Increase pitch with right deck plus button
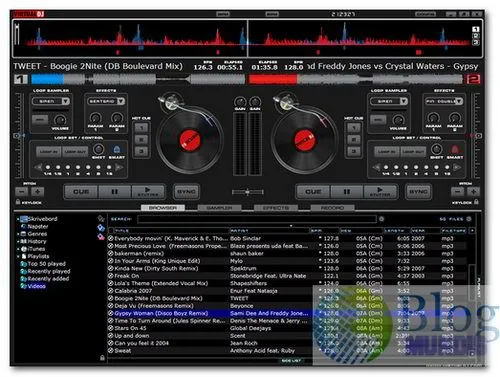500x377 pixels. tap(473, 192)
